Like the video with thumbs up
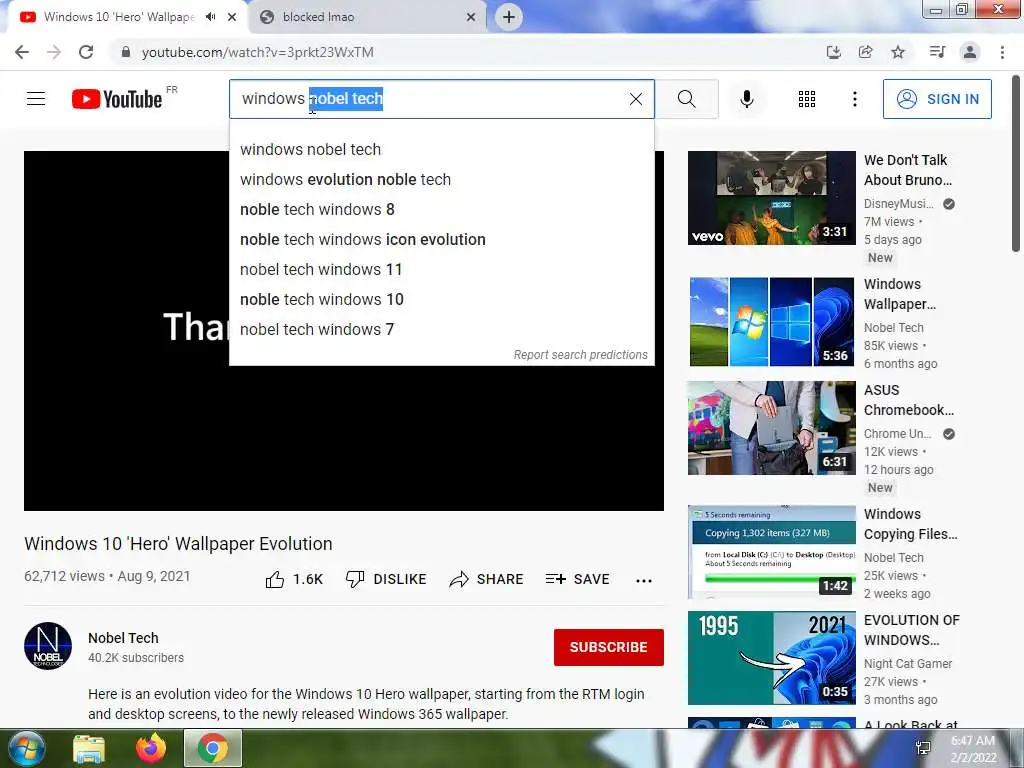1024x768 pixels. 295,579
